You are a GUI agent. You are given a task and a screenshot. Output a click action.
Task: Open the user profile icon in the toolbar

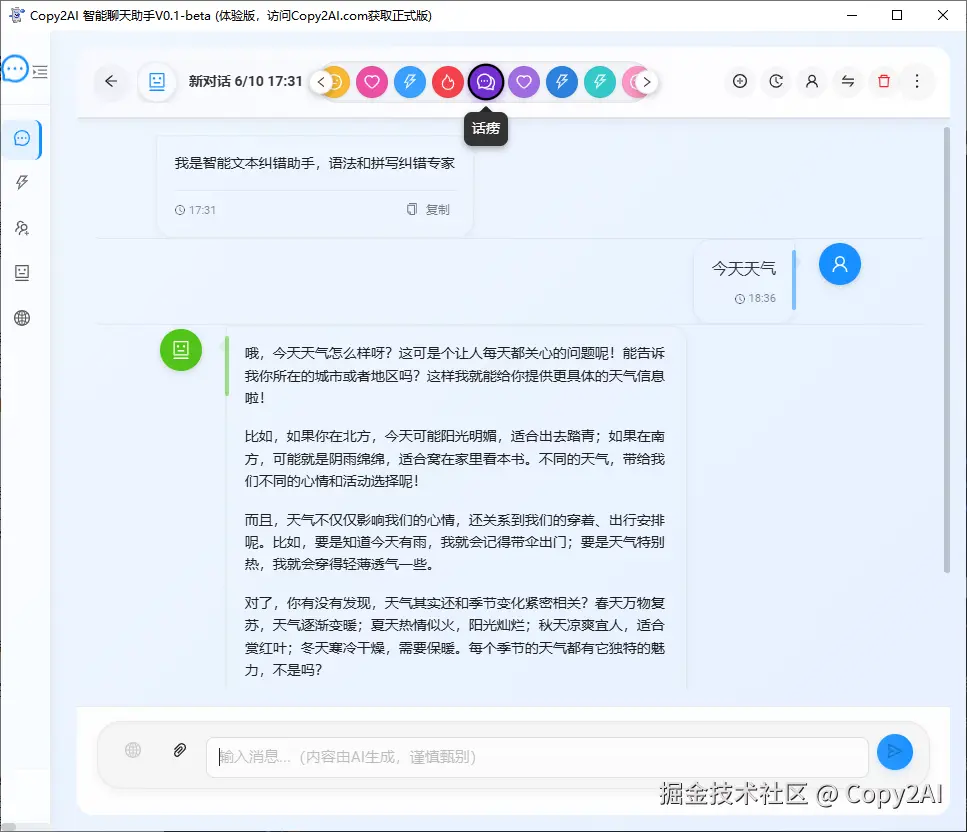pos(812,81)
